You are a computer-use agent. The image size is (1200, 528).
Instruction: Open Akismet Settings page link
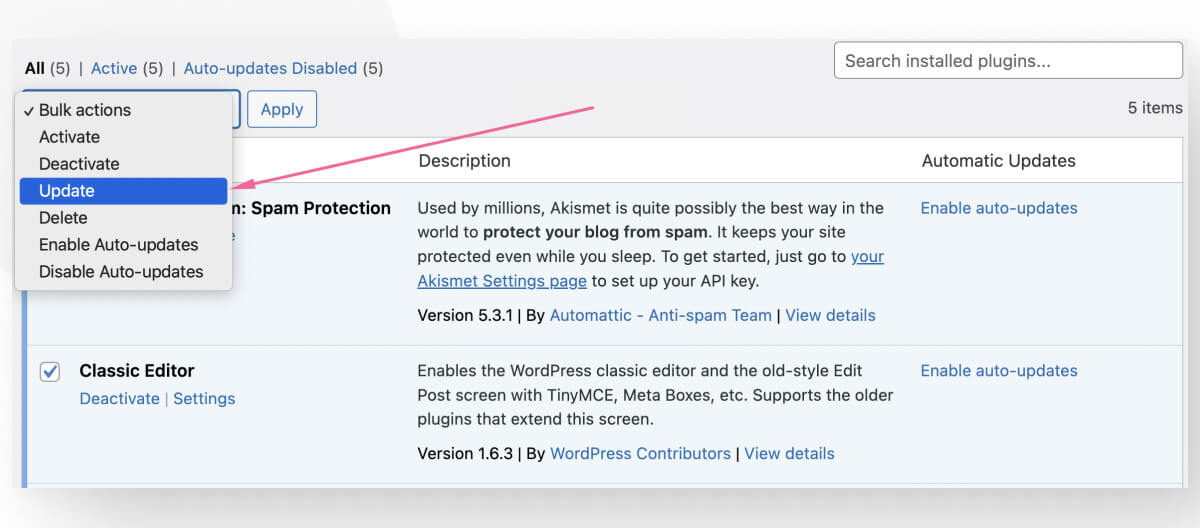click(x=502, y=281)
